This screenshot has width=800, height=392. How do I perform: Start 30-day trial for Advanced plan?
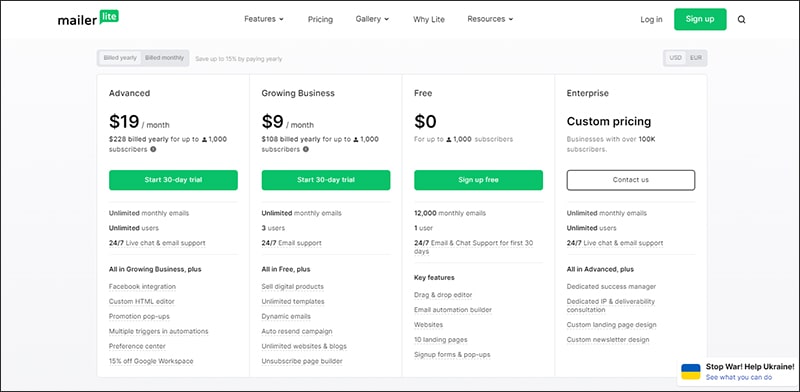coord(173,180)
